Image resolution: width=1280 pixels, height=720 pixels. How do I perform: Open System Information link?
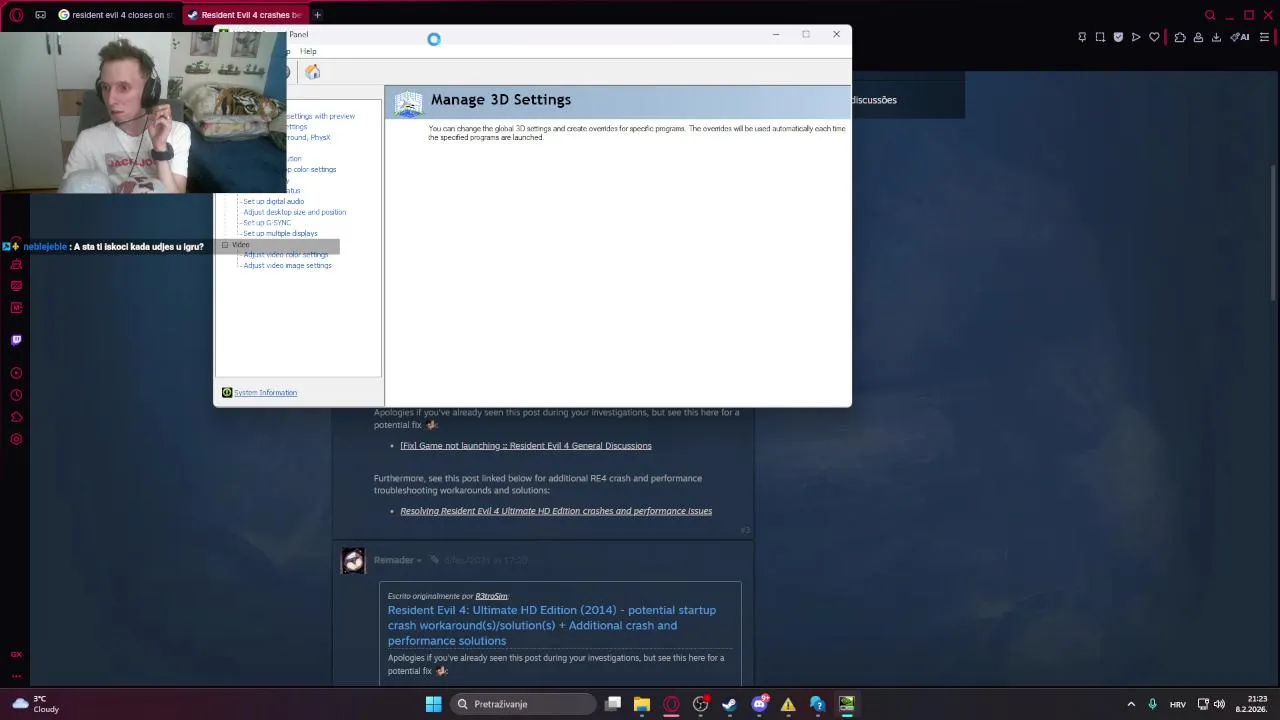[x=265, y=393]
